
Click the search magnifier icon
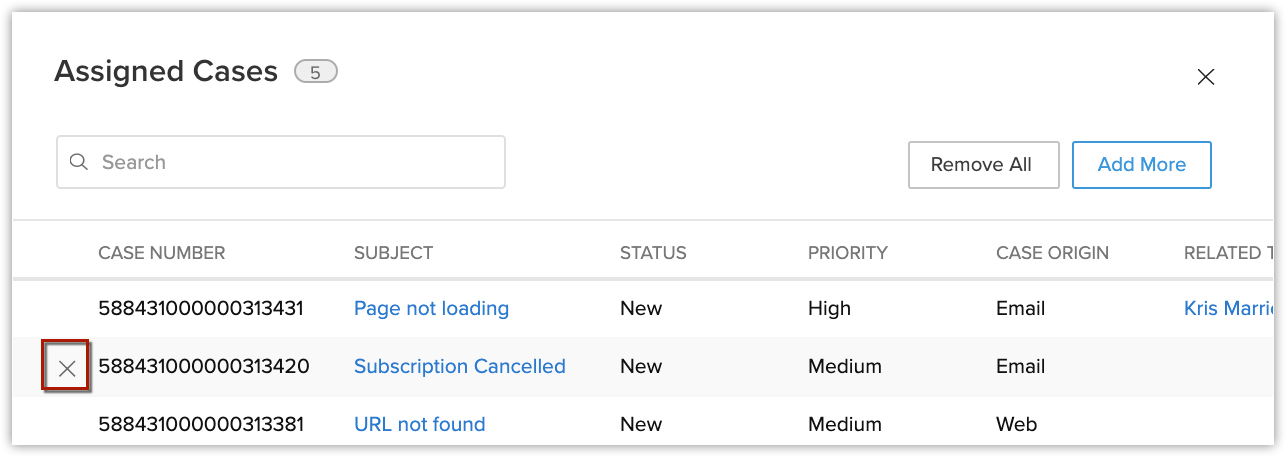79,162
